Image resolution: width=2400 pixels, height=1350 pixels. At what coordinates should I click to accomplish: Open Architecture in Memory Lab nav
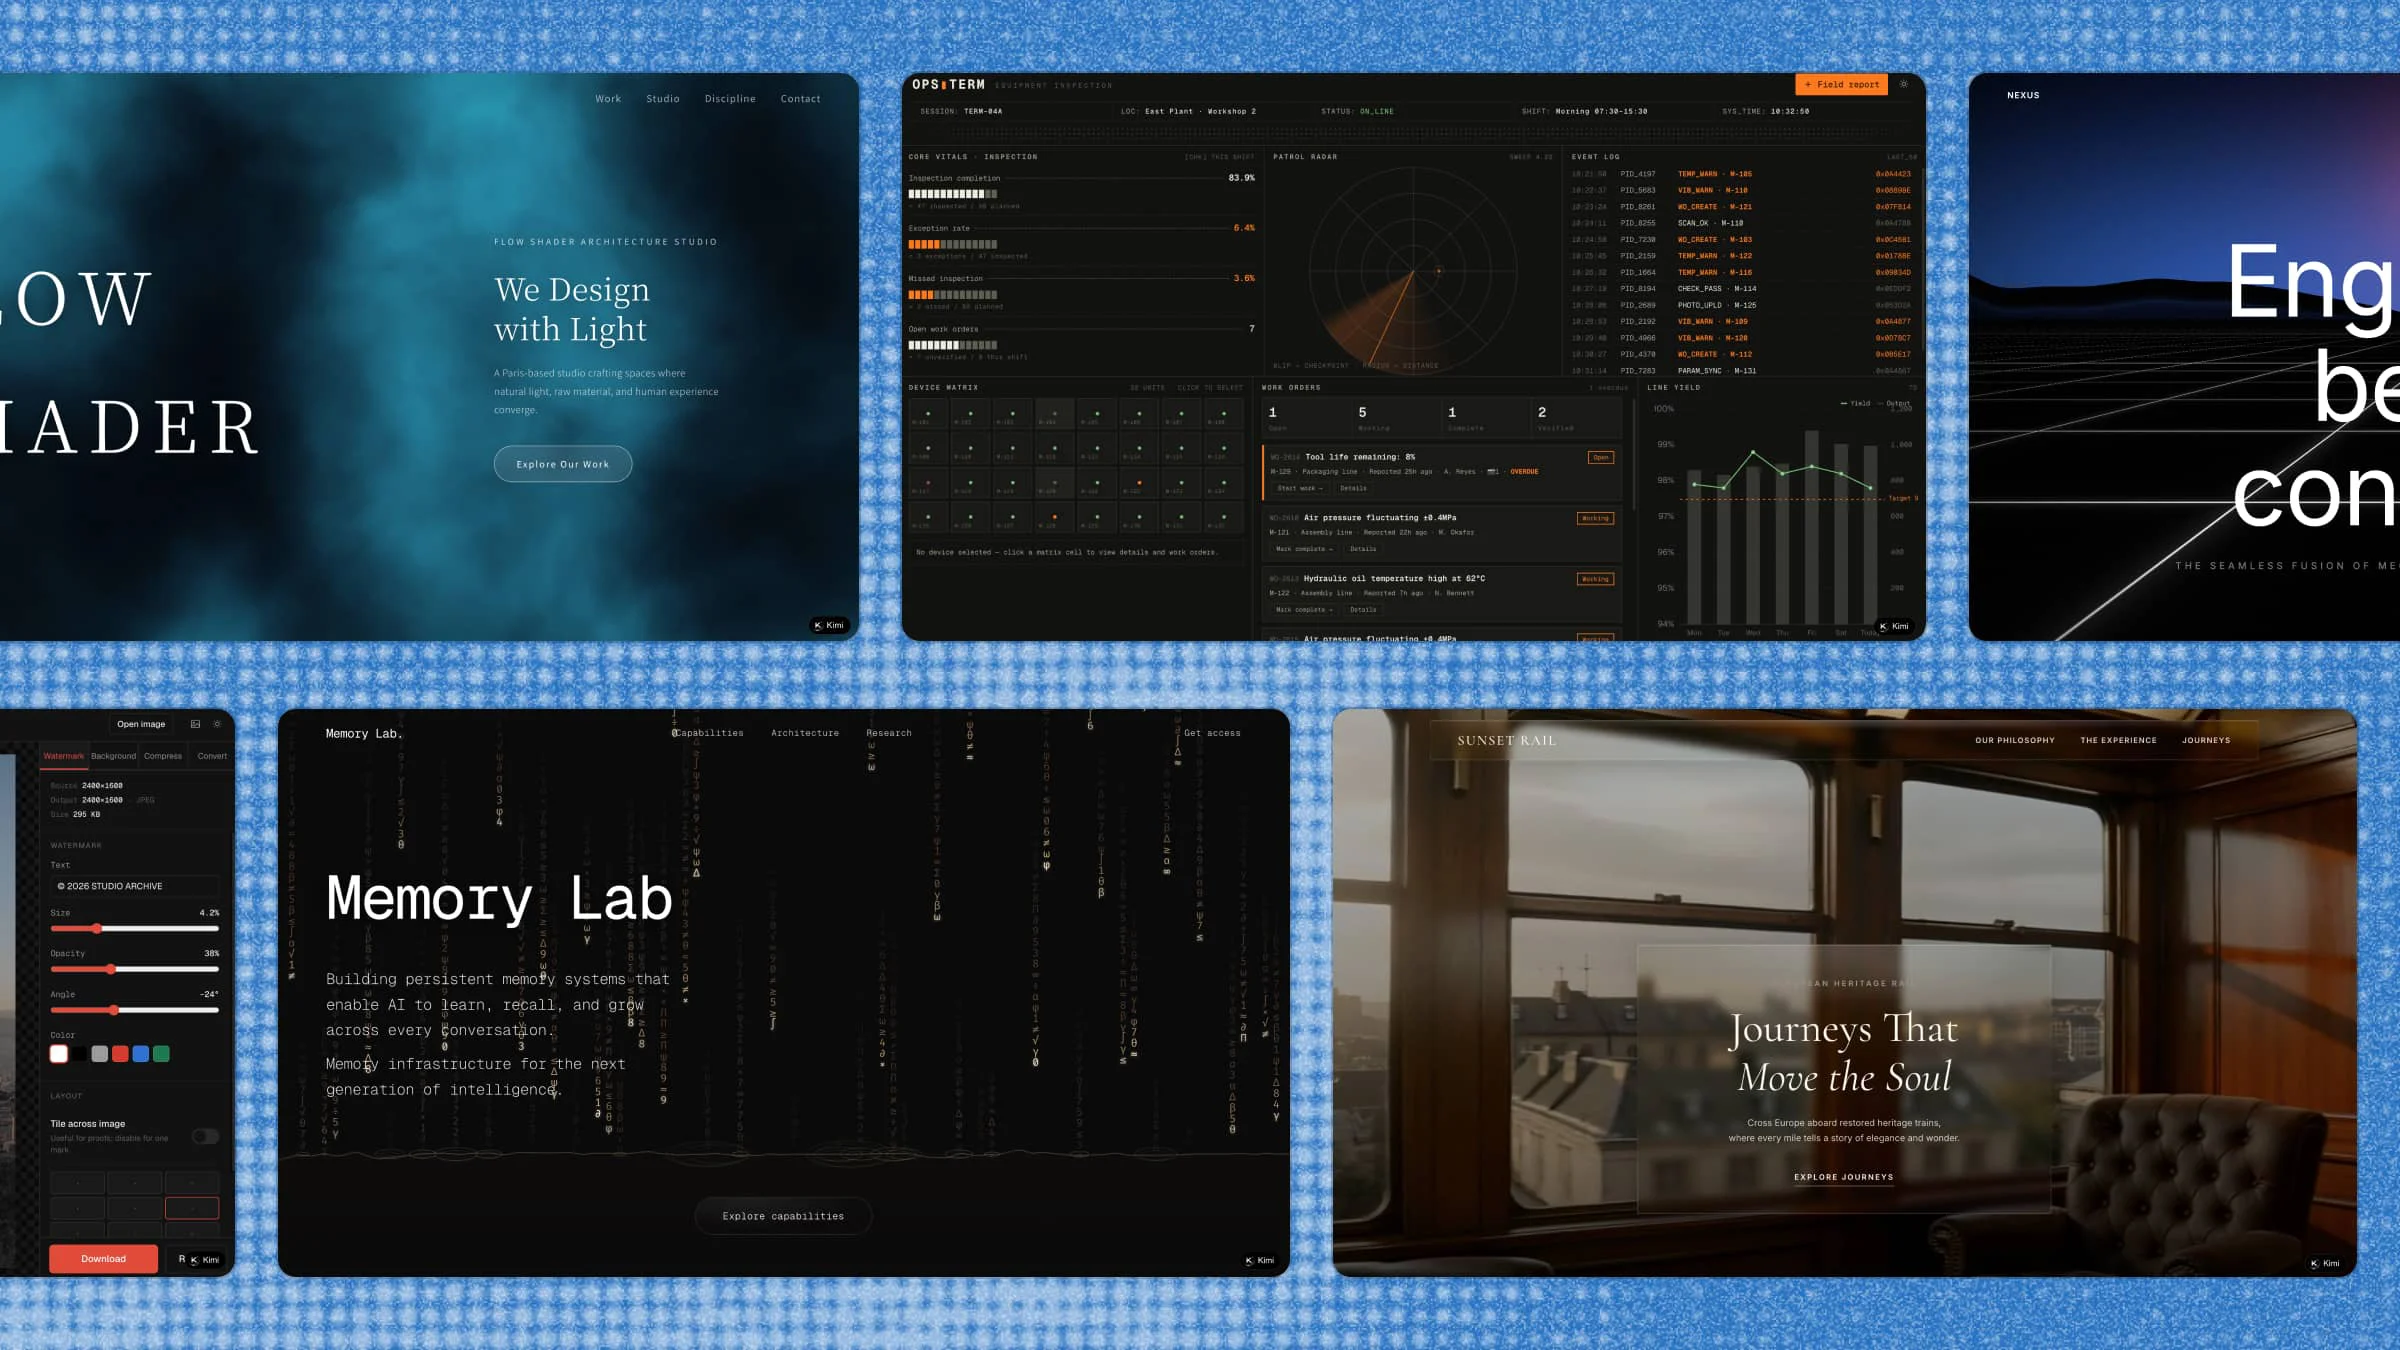tap(805, 733)
